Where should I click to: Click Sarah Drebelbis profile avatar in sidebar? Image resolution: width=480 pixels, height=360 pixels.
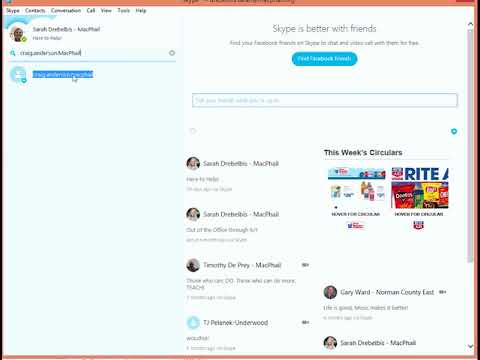[18, 33]
